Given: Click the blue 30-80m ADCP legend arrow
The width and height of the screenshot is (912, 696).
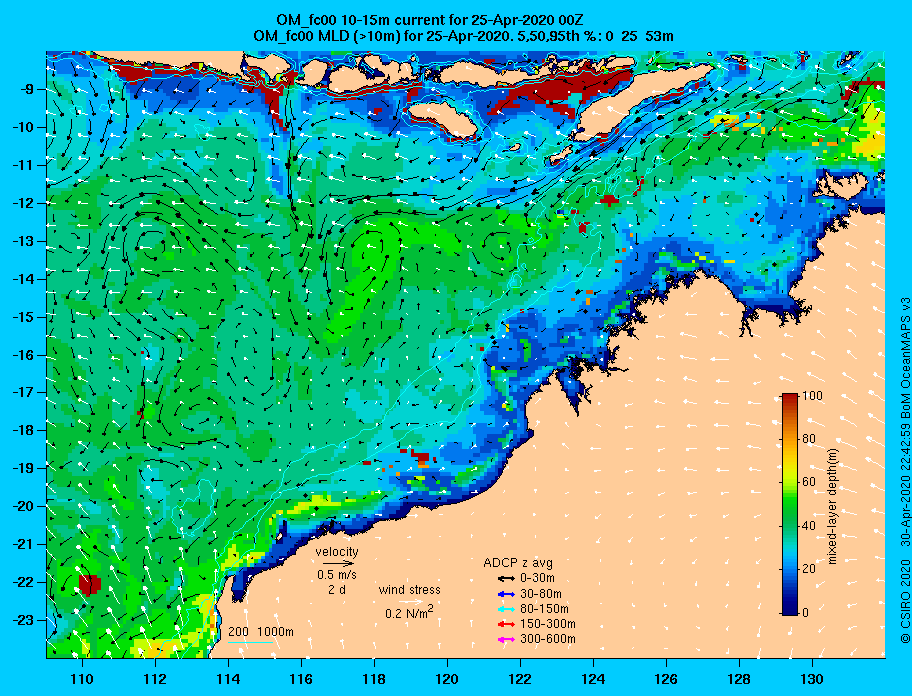Looking at the screenshot, I should 506,594.
